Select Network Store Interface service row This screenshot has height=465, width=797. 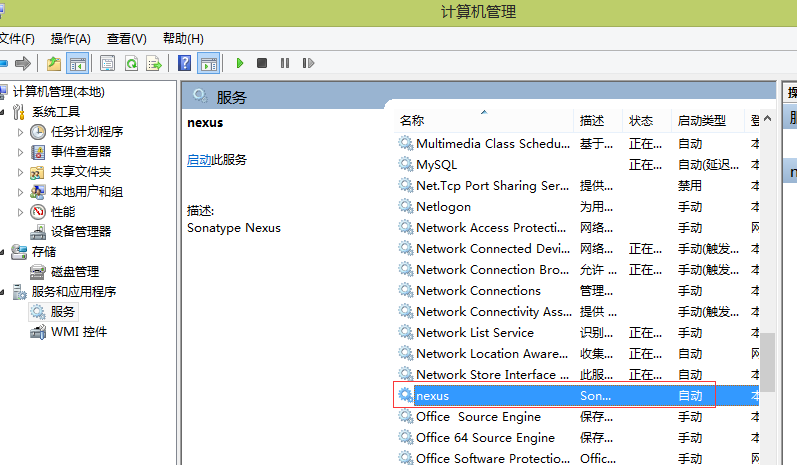(x=577, y=375)
